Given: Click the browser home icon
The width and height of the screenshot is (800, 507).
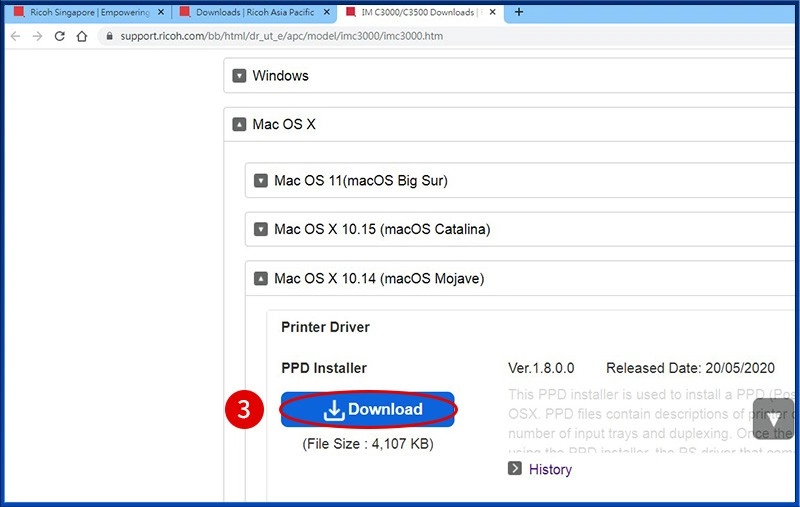Looking at the screenshot, I should point(83,36).
